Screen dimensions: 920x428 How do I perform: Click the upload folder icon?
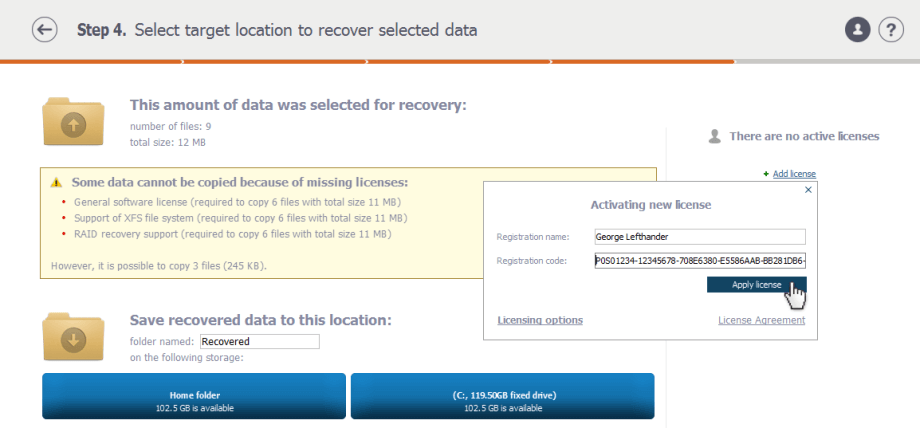pos(73,122)
